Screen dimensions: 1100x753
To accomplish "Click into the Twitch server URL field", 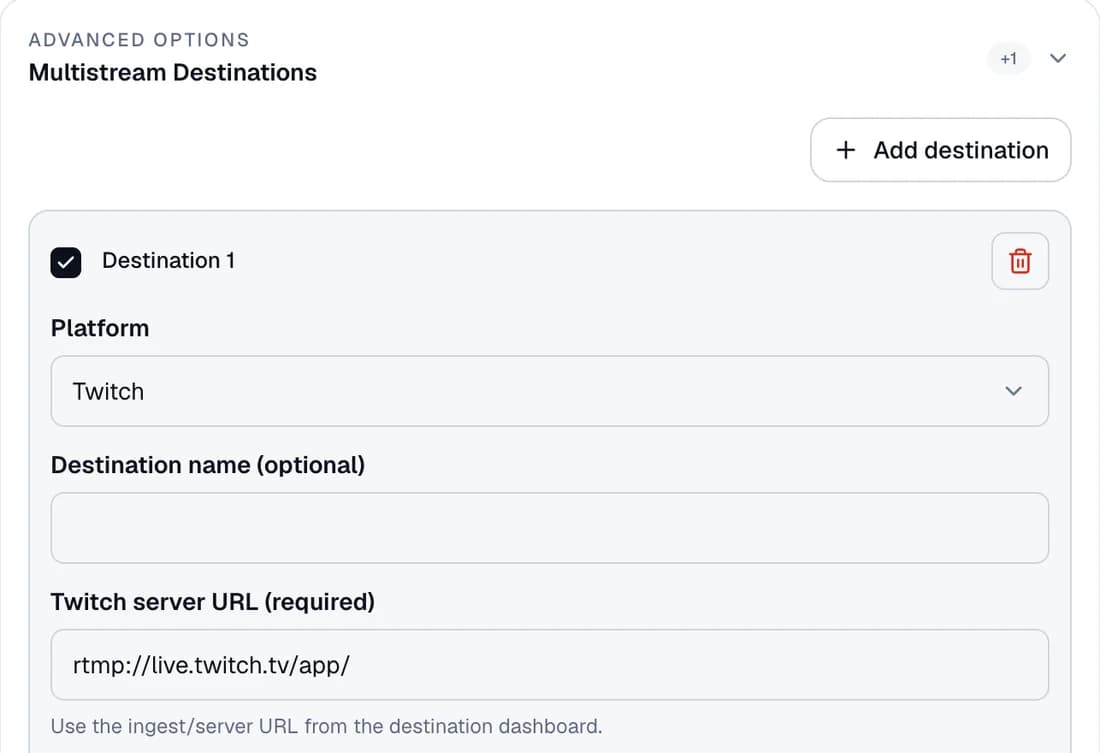I will click(x=549, y=665).
